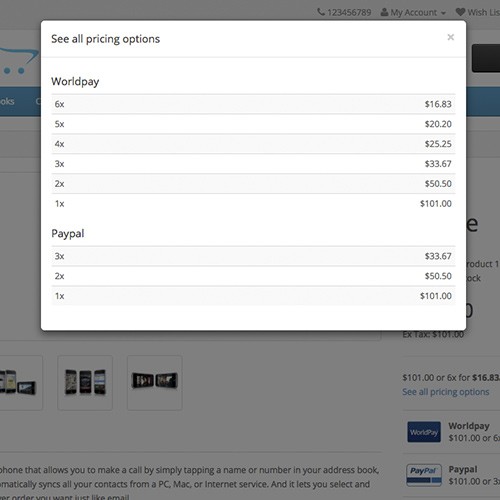500x500 pixels.
Task: Open the landscape phones product thumbnail
Action: pyautogui.click(x=155, y=382)
